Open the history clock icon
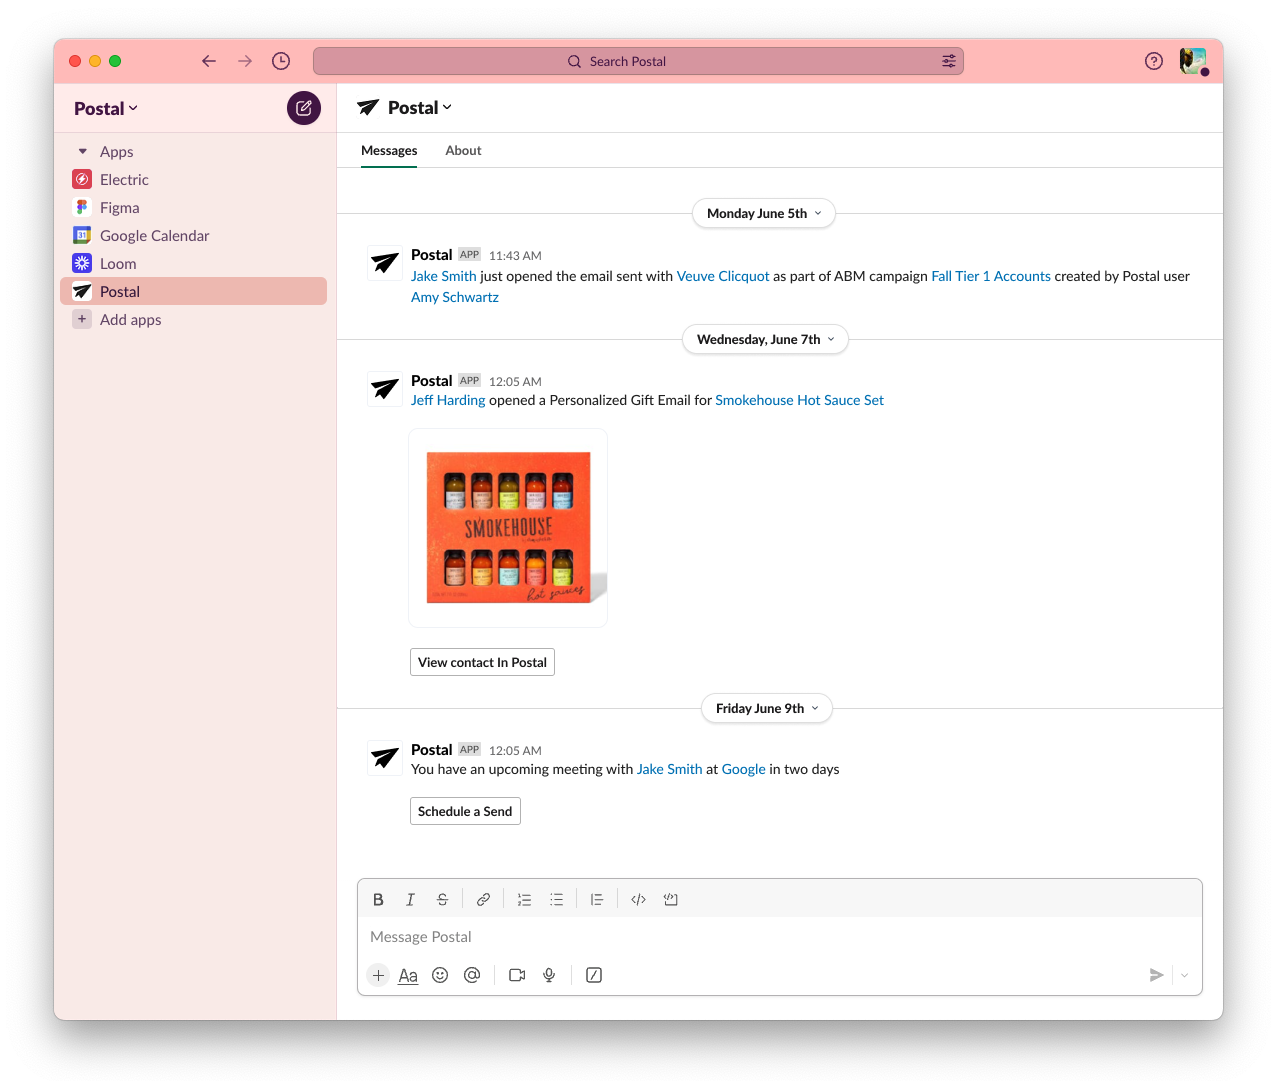 281,61
